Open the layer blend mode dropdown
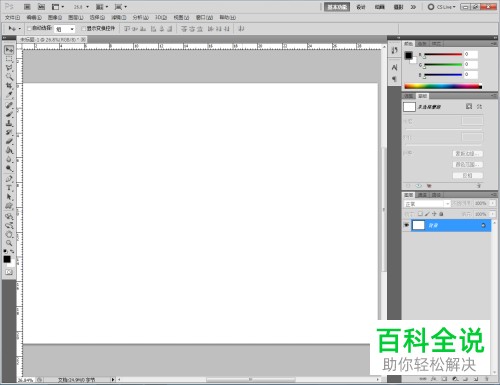500x385 pixels. 427,204
